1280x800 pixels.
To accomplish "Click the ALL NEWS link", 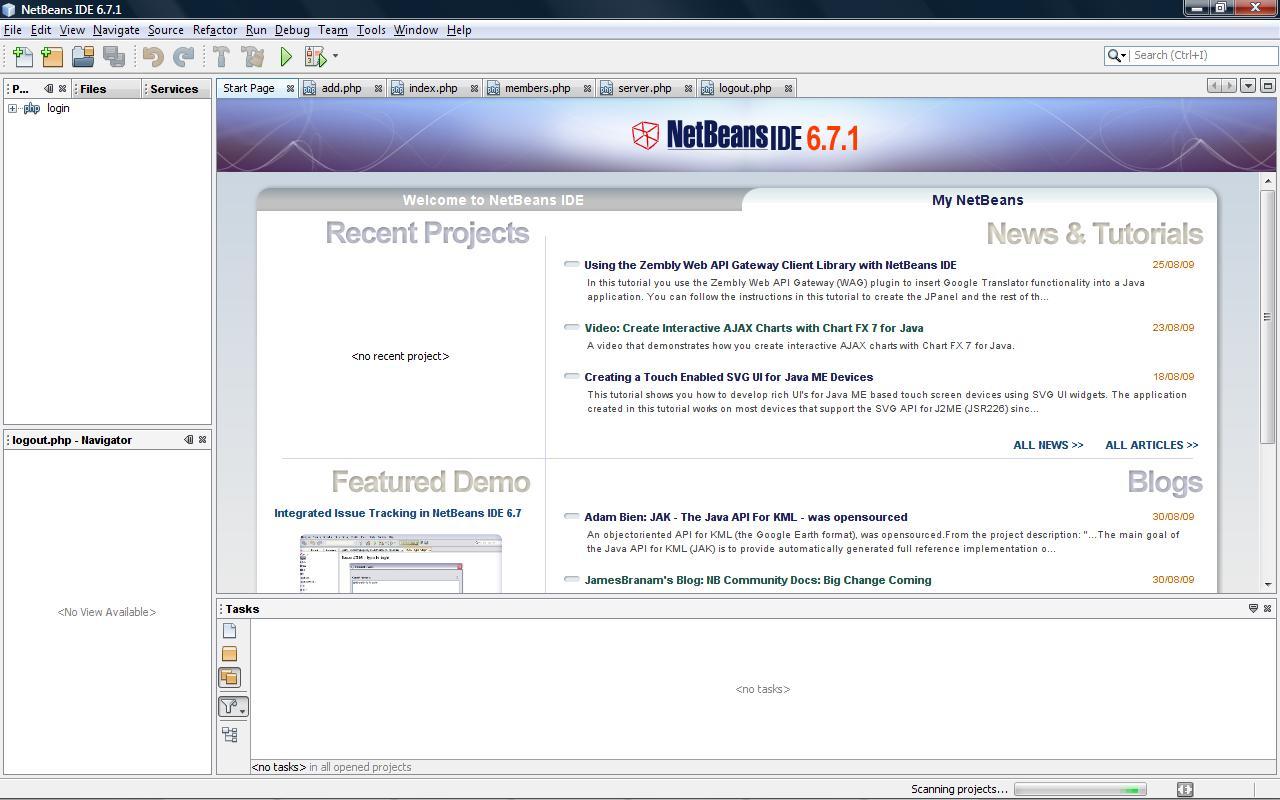I will point(1047,445).
